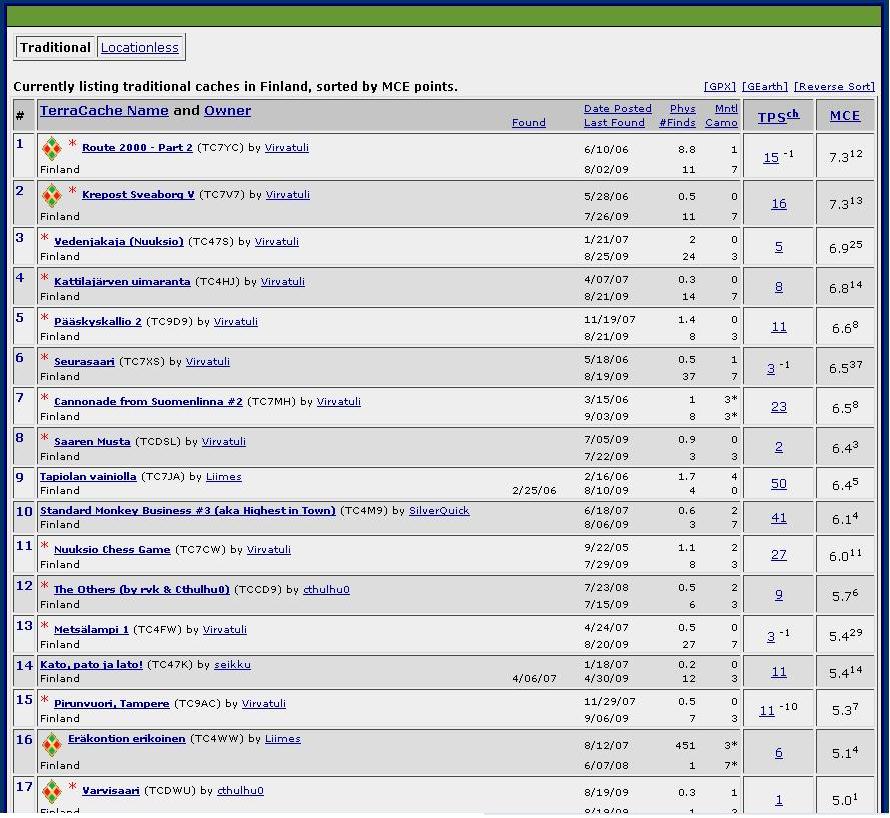Click the diamond icon beside Eräkontion erikoinen
The image size is (890, 818).
(x=51, y=744)
